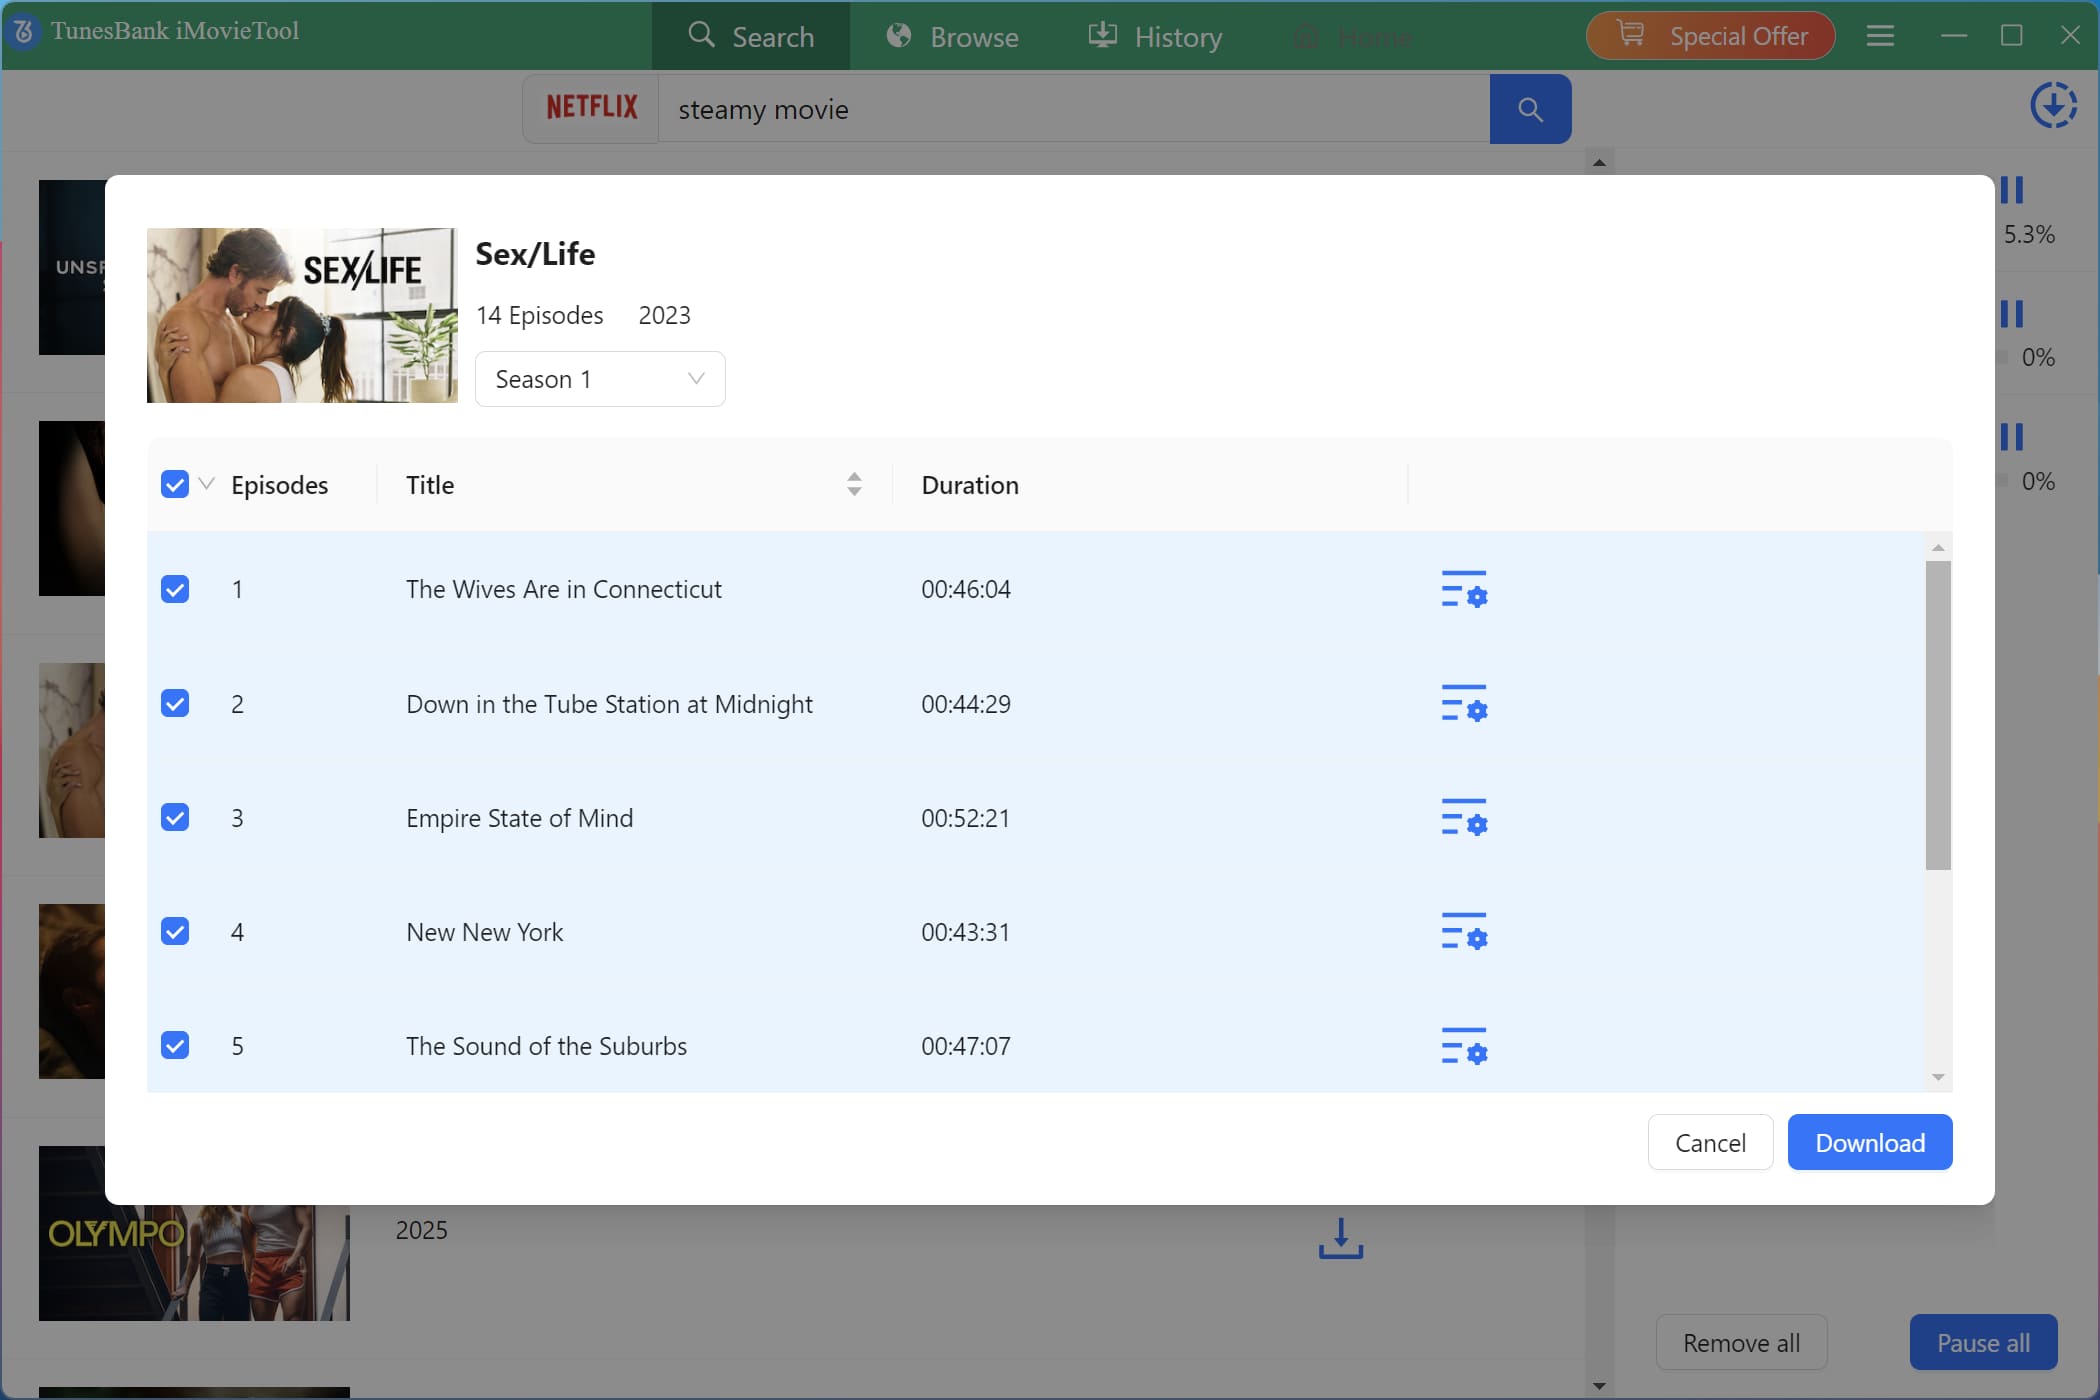Image resolution: width=2100 pixels, height=1400 pixels.
Task: Open the download queue circle icon
Action: [2052, 105]
